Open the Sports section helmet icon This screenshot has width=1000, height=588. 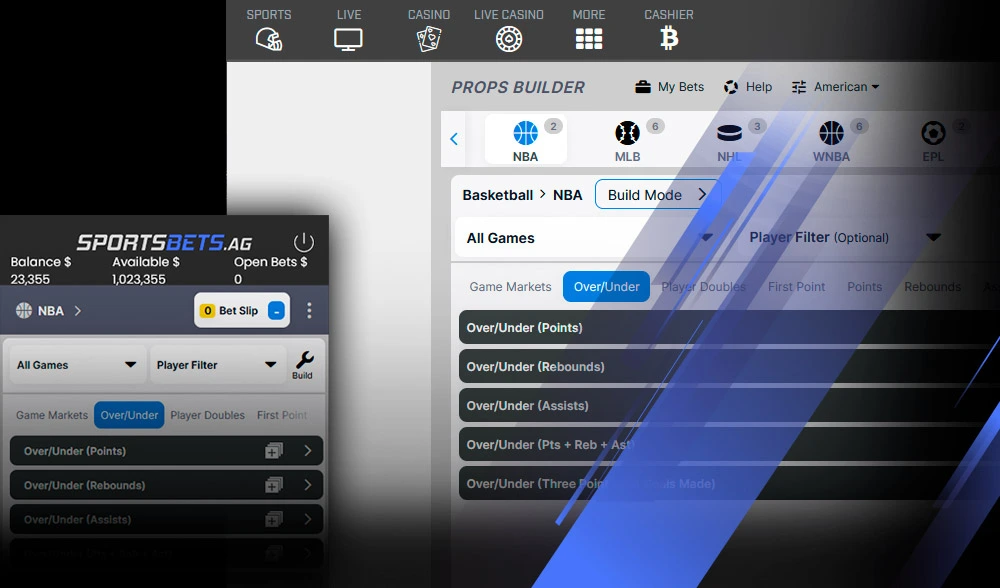[269, 40]
